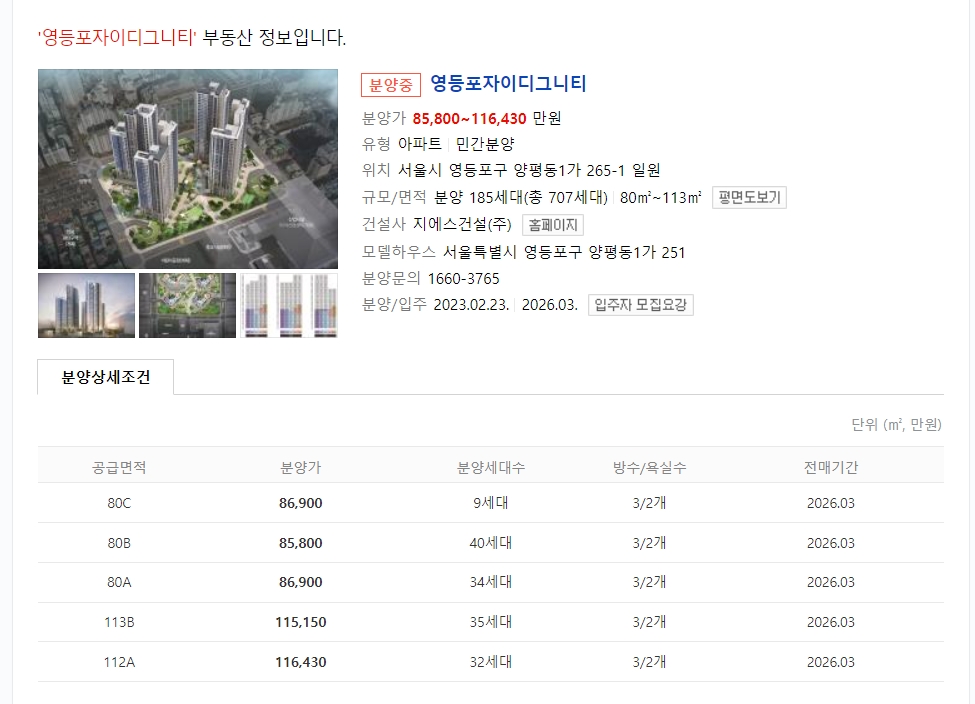This screenshot has width=975, height=704.
Task: Select the 80C supply area cell
Action: coord(119,503)
